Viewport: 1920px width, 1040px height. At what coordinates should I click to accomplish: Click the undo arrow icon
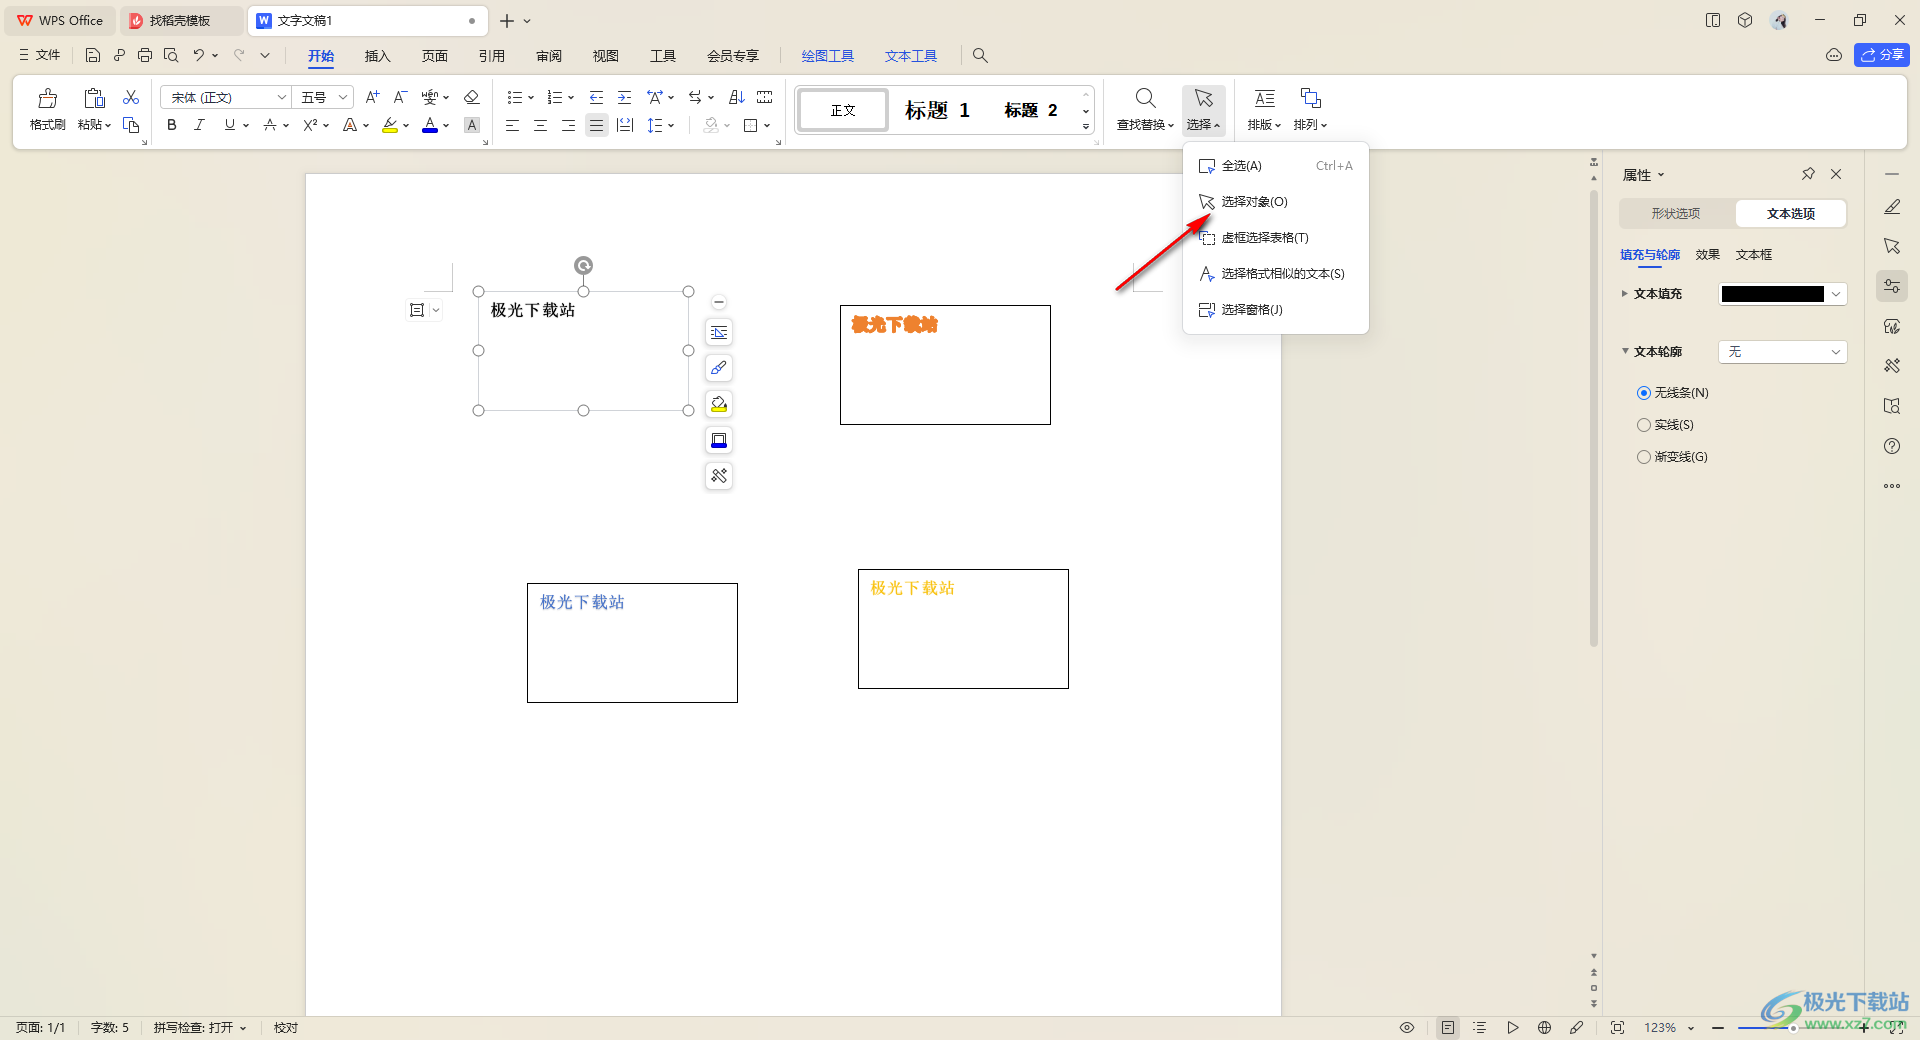(199, 56)
